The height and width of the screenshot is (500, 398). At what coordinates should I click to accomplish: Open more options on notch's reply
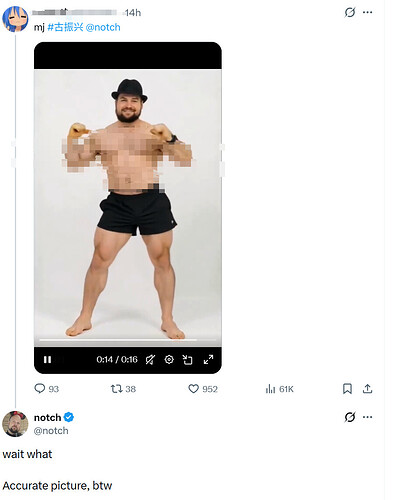coord(367,417)
